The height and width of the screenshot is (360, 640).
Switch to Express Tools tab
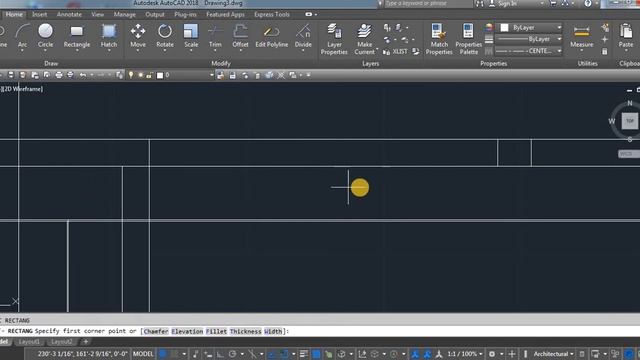(x=272, y=14)
